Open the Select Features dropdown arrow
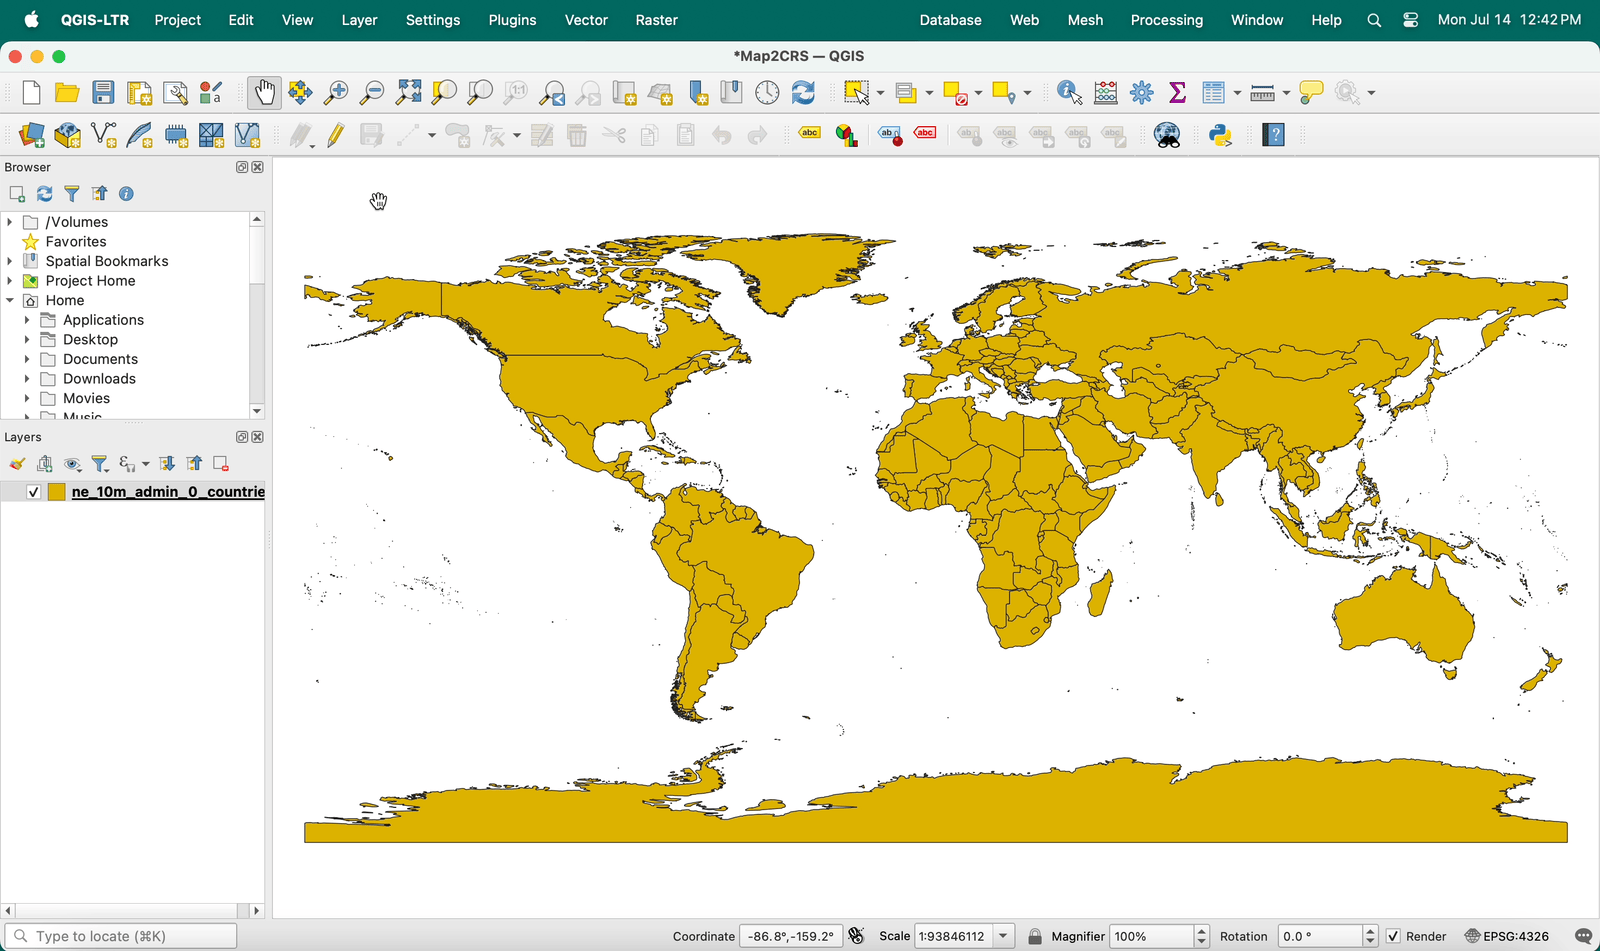This screenshot has width=1600, height=951. [880, 93]
